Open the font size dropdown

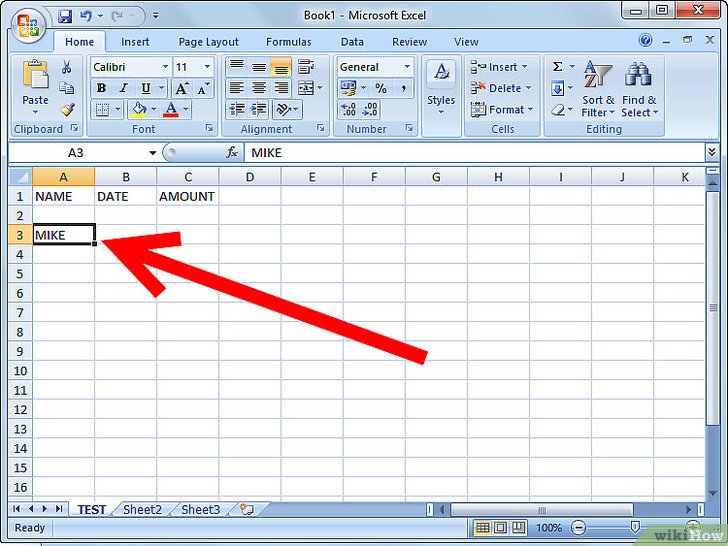click(x=207, y=67)
